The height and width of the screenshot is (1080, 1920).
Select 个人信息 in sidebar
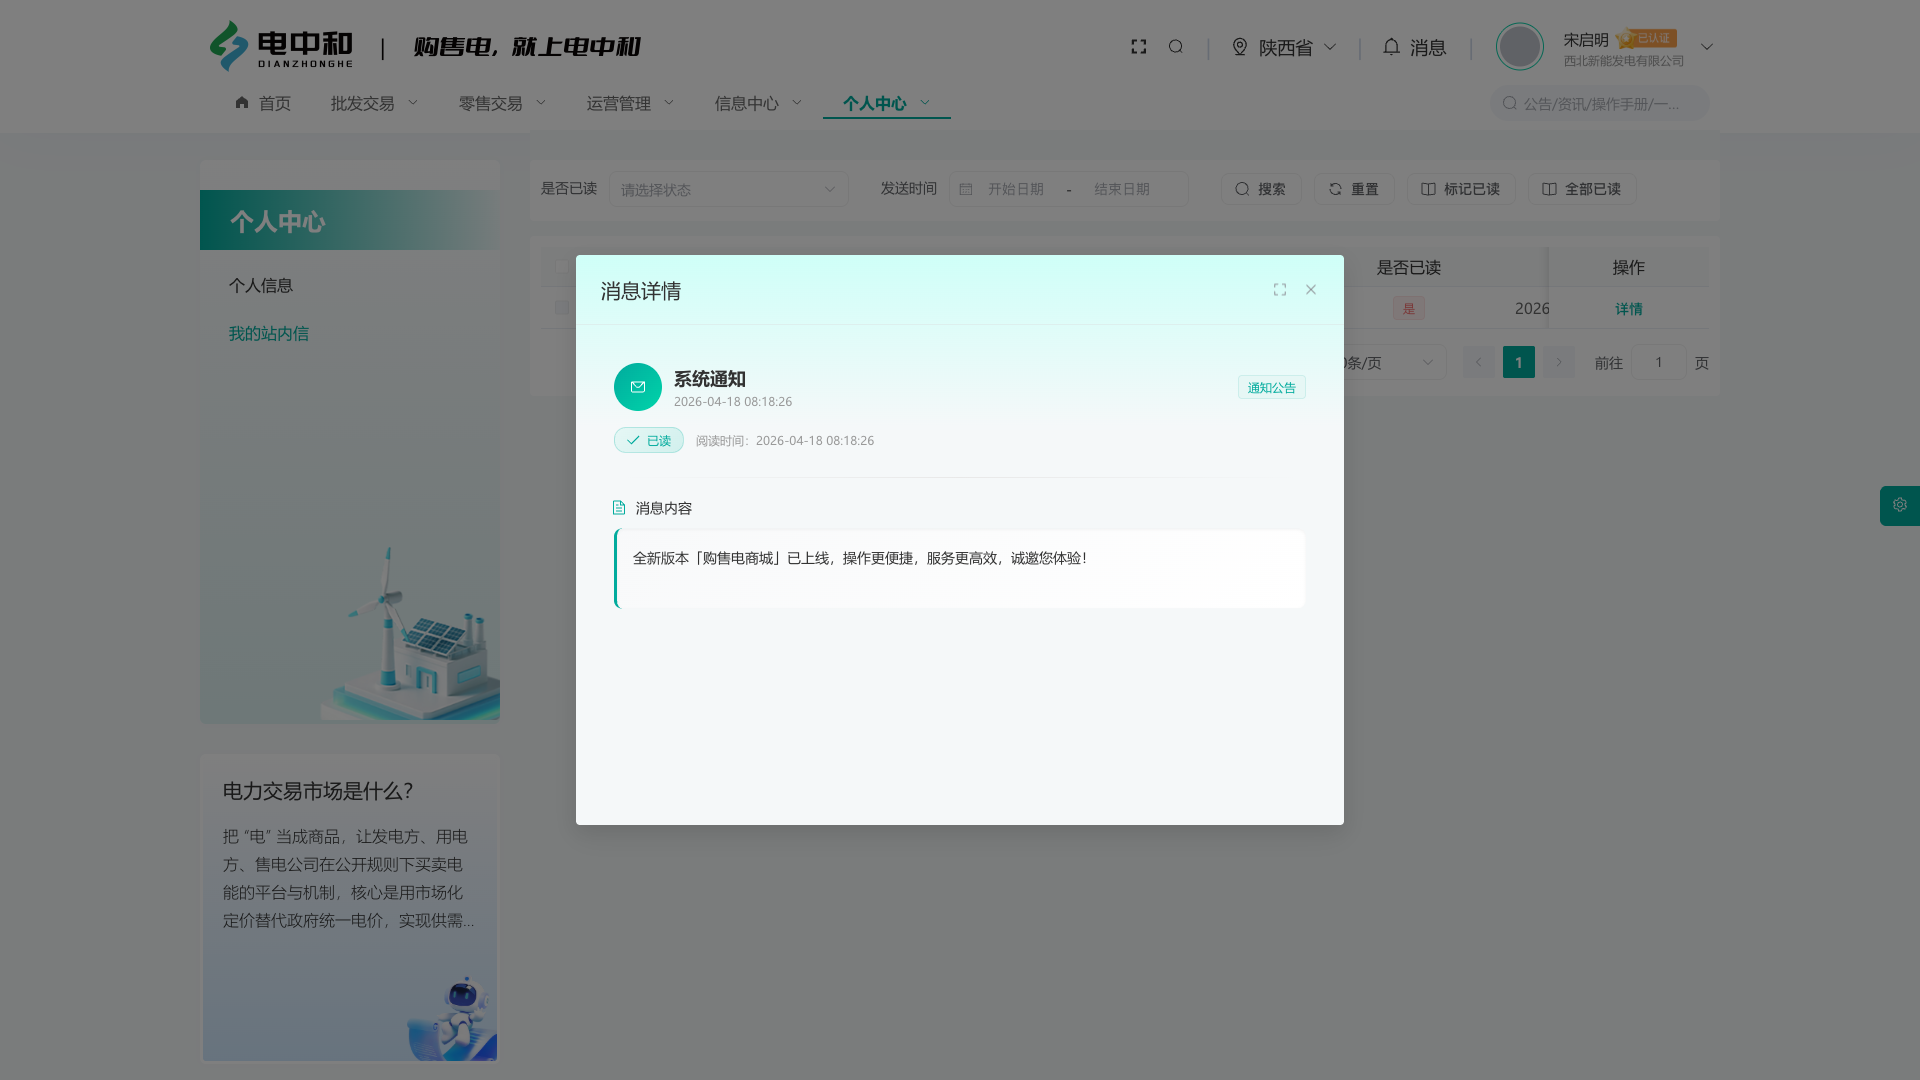pos(261,286)
